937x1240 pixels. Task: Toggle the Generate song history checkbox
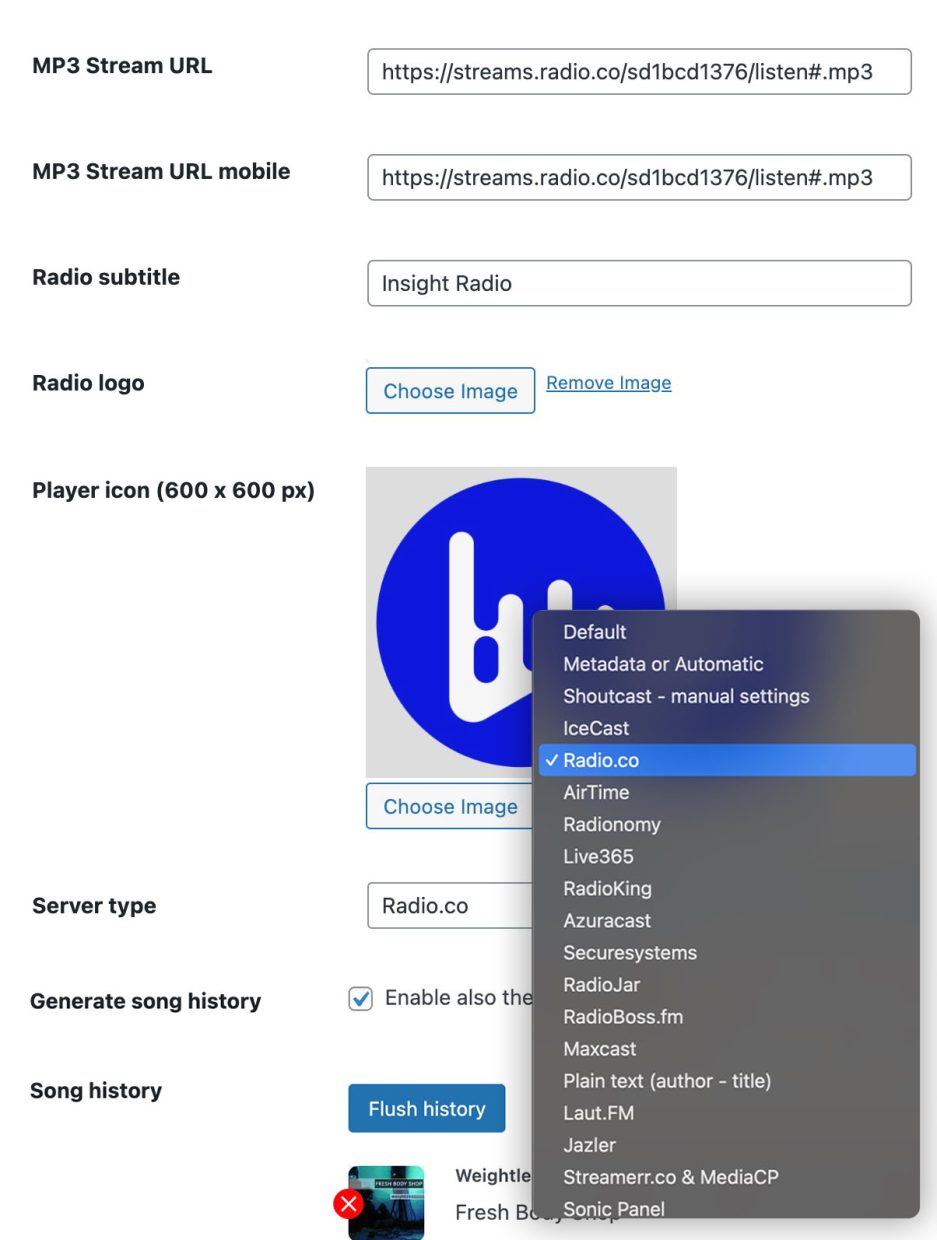360,999
